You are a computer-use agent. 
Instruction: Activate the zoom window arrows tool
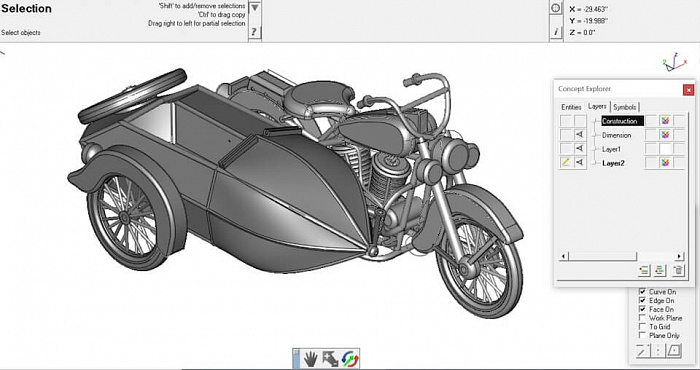tap(330, 358)
